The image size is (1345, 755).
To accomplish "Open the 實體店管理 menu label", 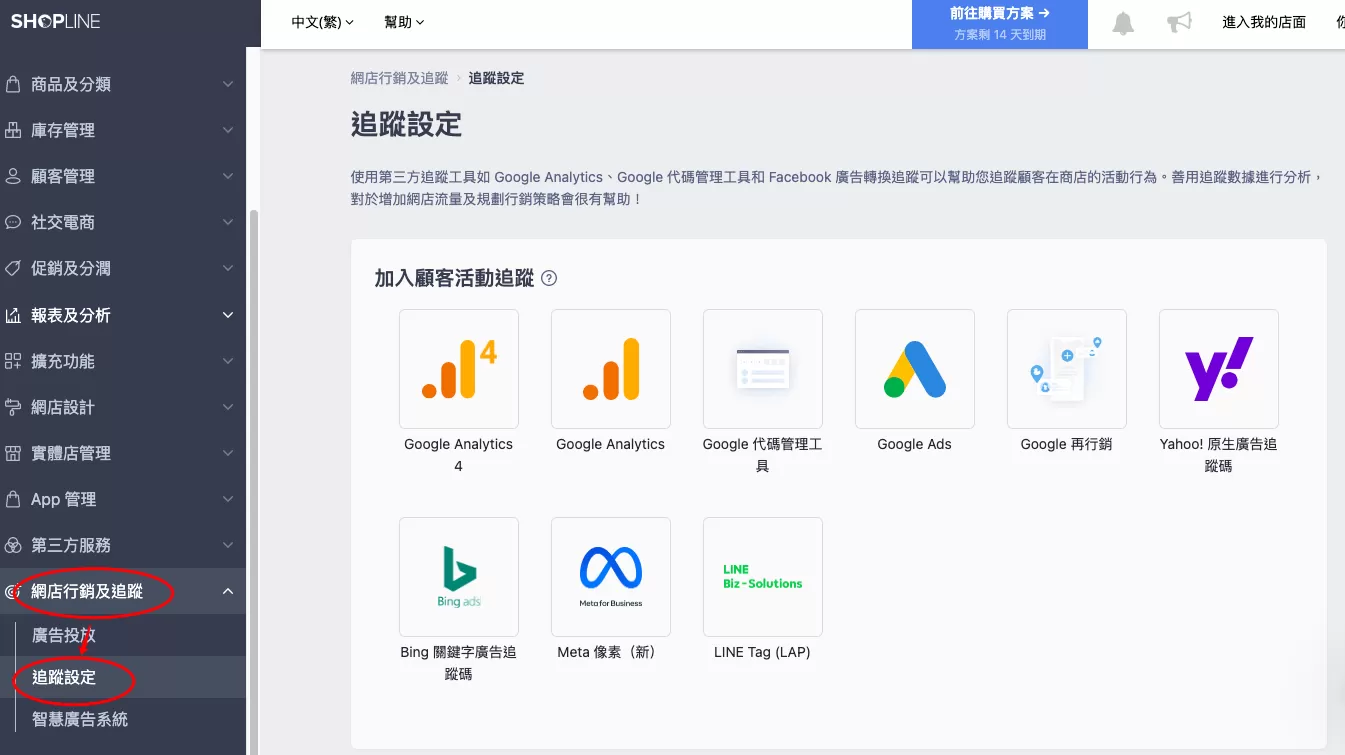I will click(71, 453).
